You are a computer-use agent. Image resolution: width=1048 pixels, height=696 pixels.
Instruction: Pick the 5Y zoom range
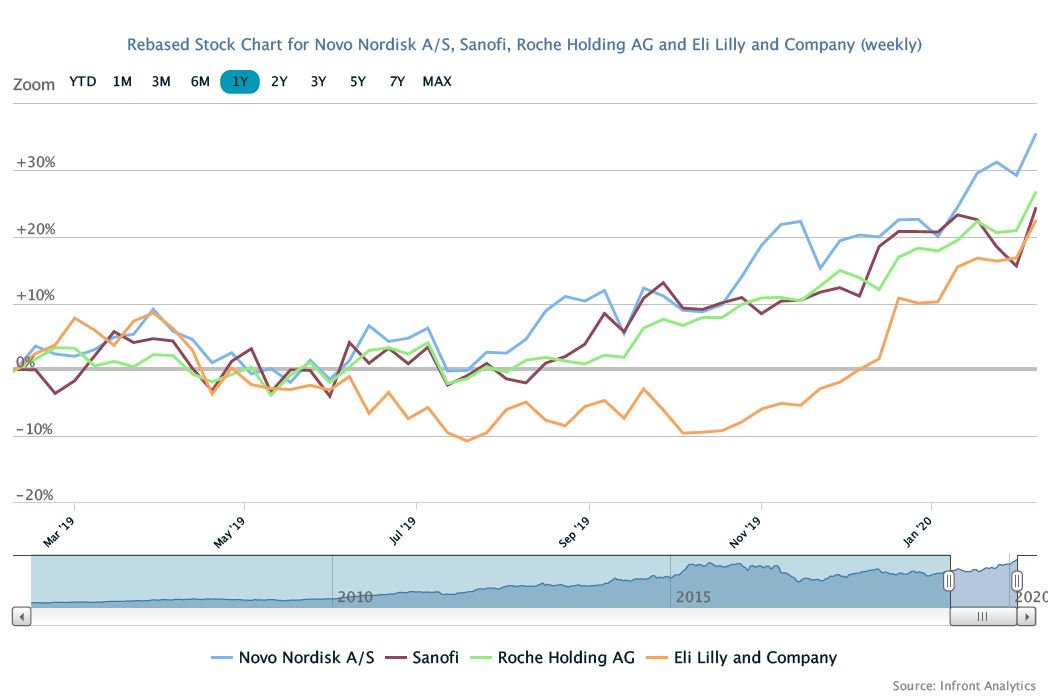pos(358,82)
